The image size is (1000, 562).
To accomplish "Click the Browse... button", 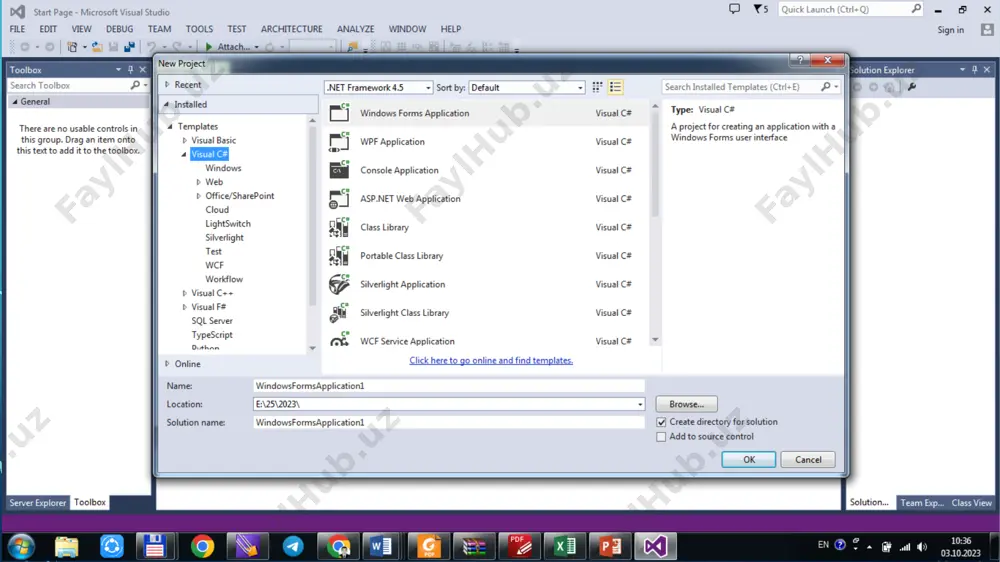I will pyautogui.click(x=686, y=404).
